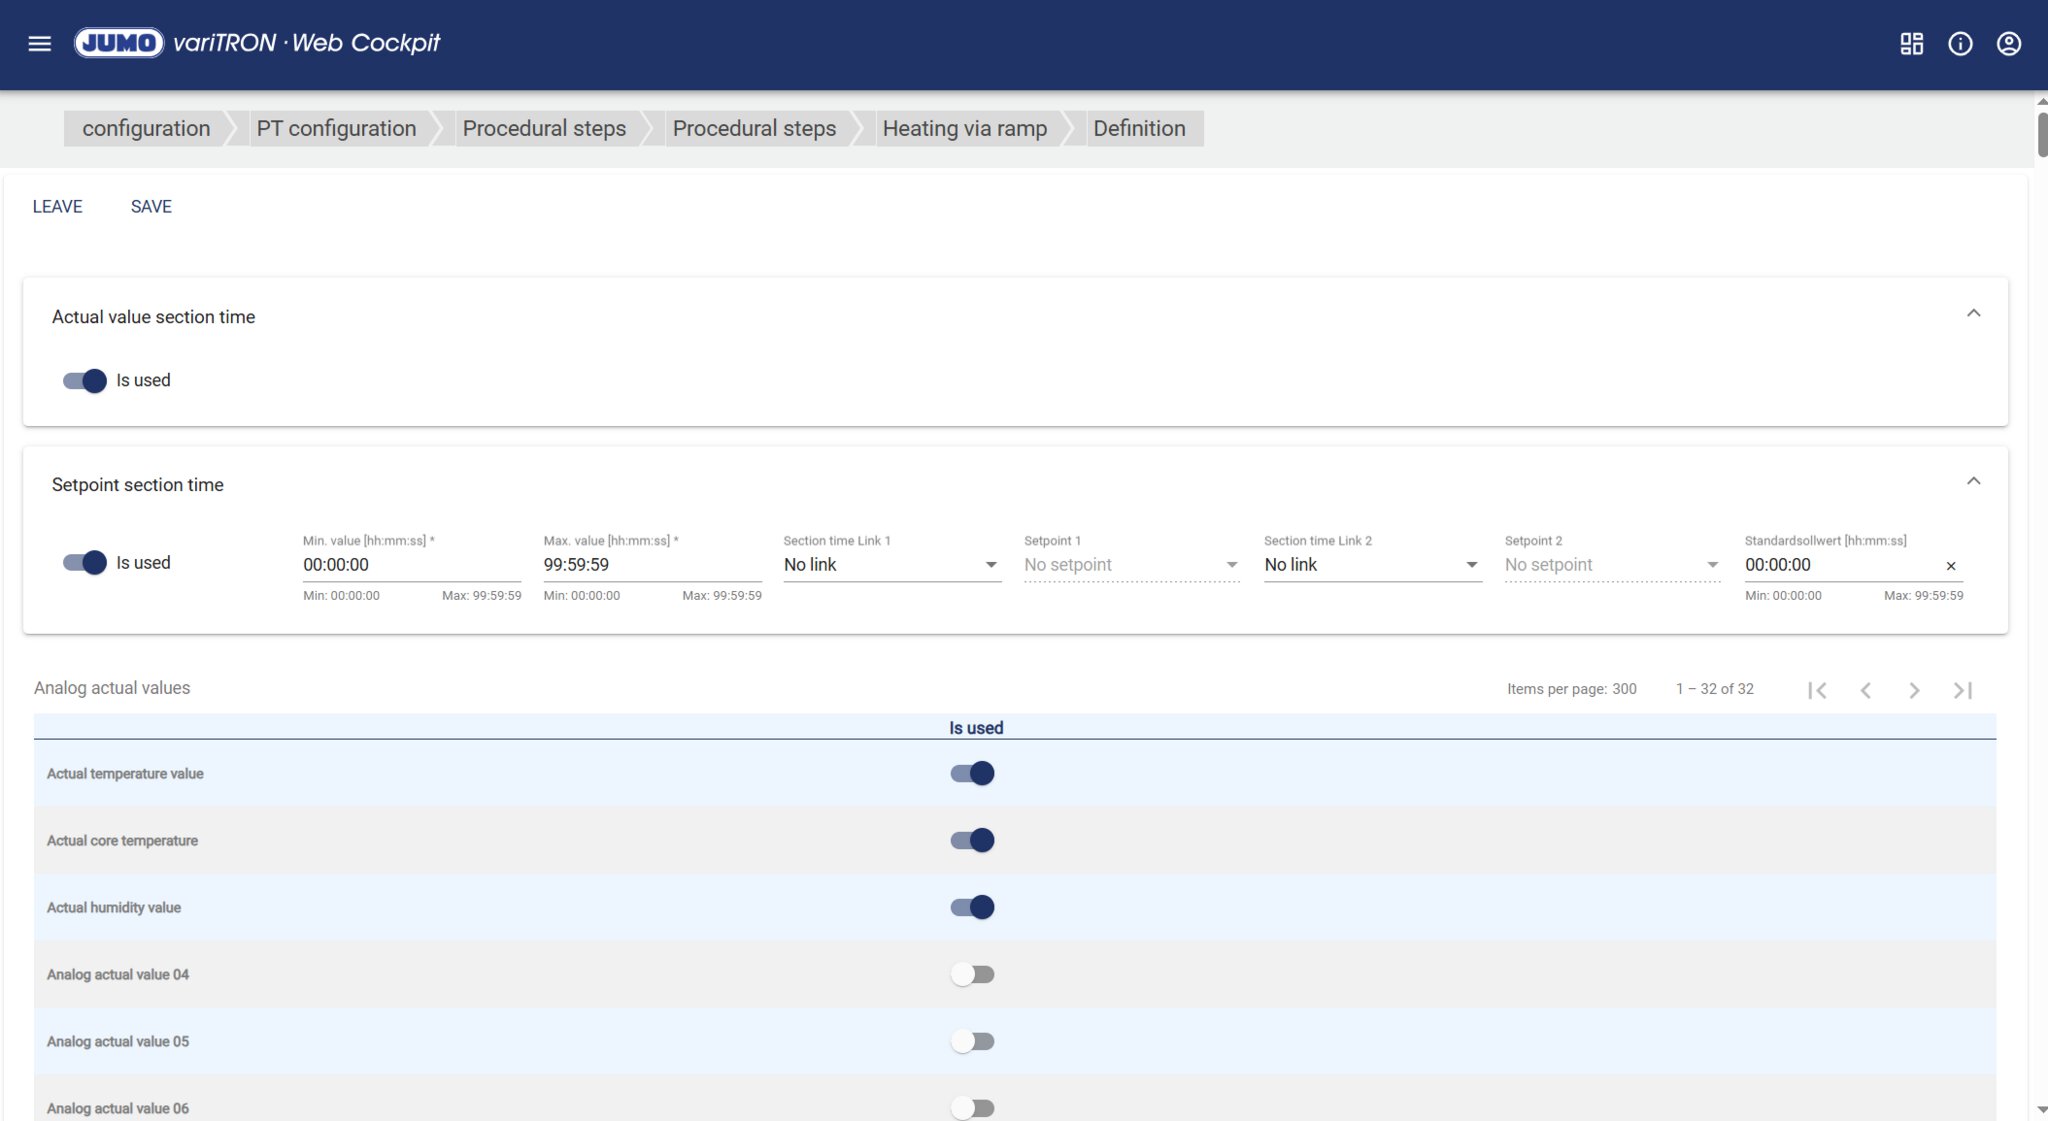The width and height of the screenshot is (2048, 1121).
Task: Collapse the Setpoint section time panel
Action: click(1973, 482)
